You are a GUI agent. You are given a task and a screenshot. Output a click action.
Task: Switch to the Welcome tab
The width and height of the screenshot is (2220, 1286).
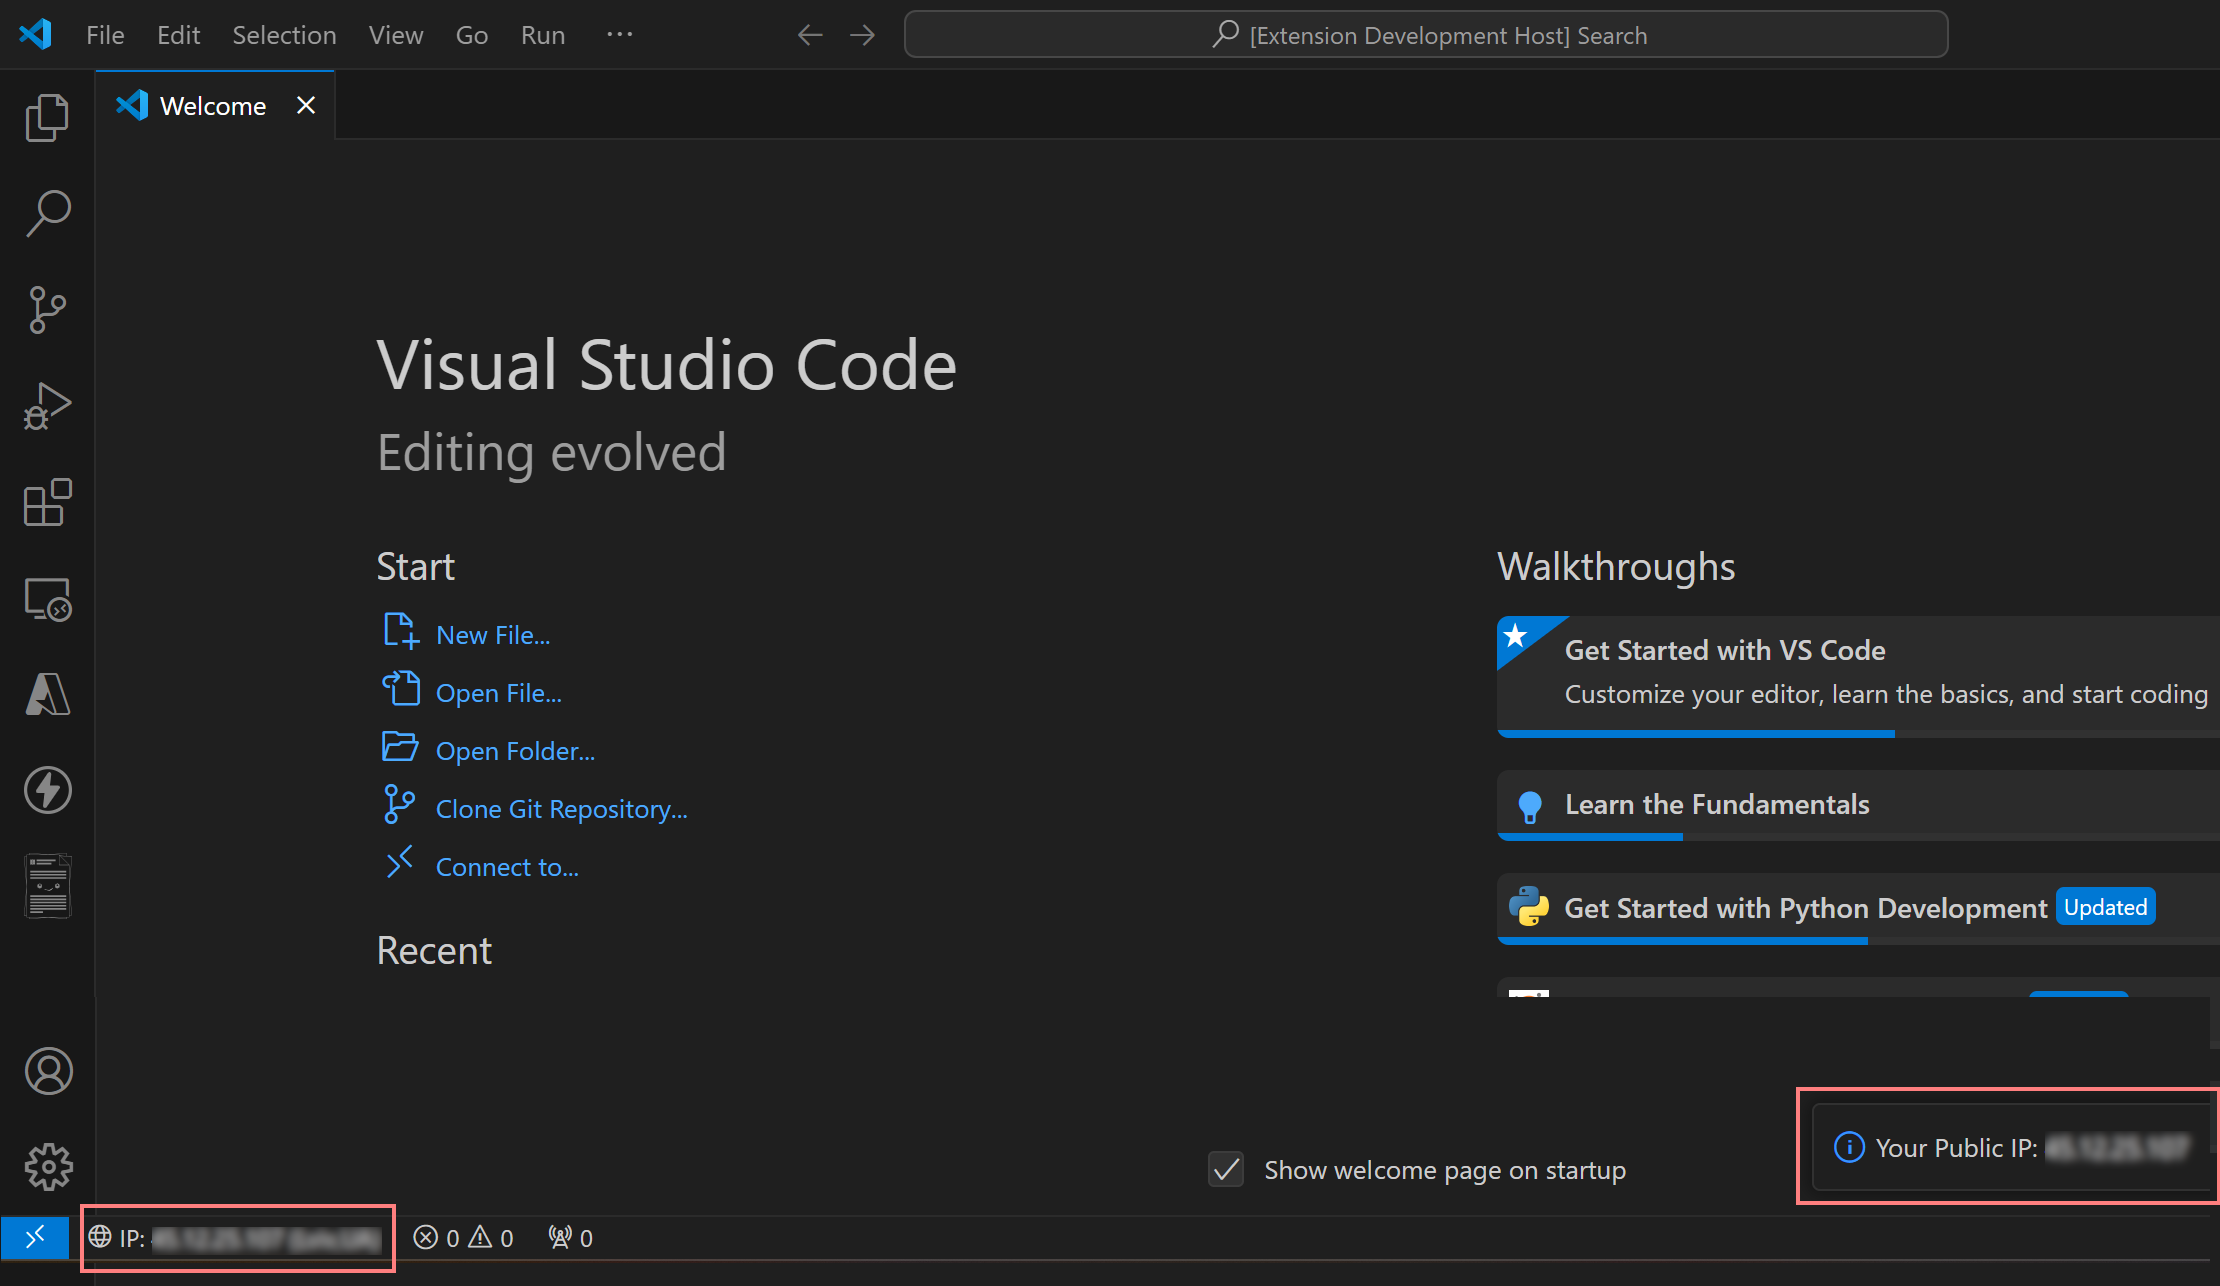pyautogui.click(x=211, y=105)
